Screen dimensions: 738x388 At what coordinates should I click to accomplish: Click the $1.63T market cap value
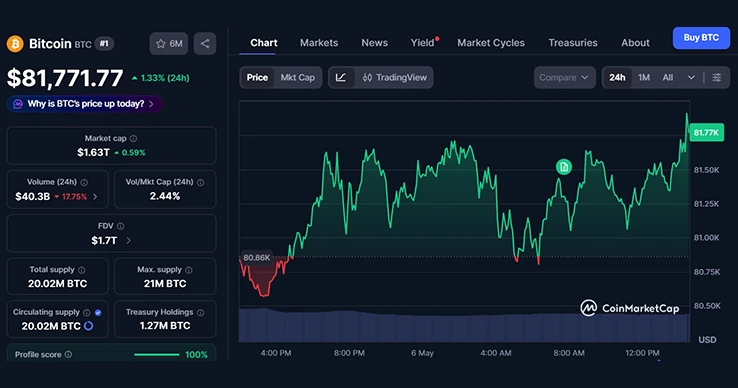click(93, 153)
